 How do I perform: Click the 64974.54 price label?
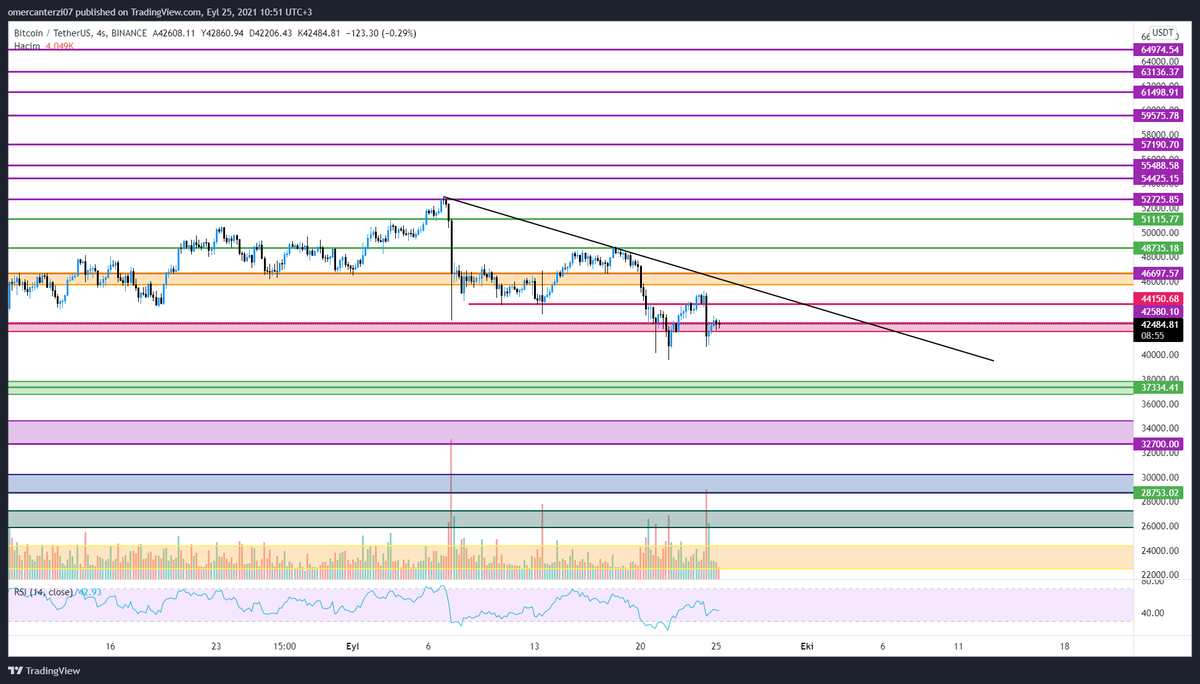tap(1161, 49)
